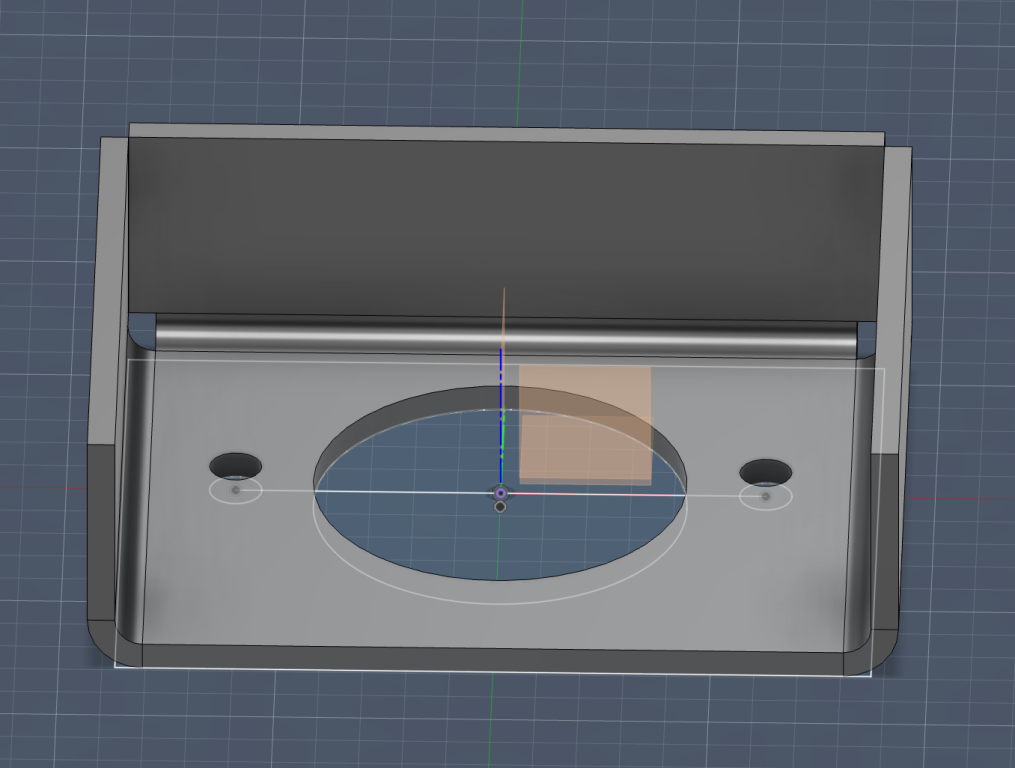Click the small point just below origin
Image resolution: width=1015 pixels, height=768 pixels.
click(x=500, y=507)
